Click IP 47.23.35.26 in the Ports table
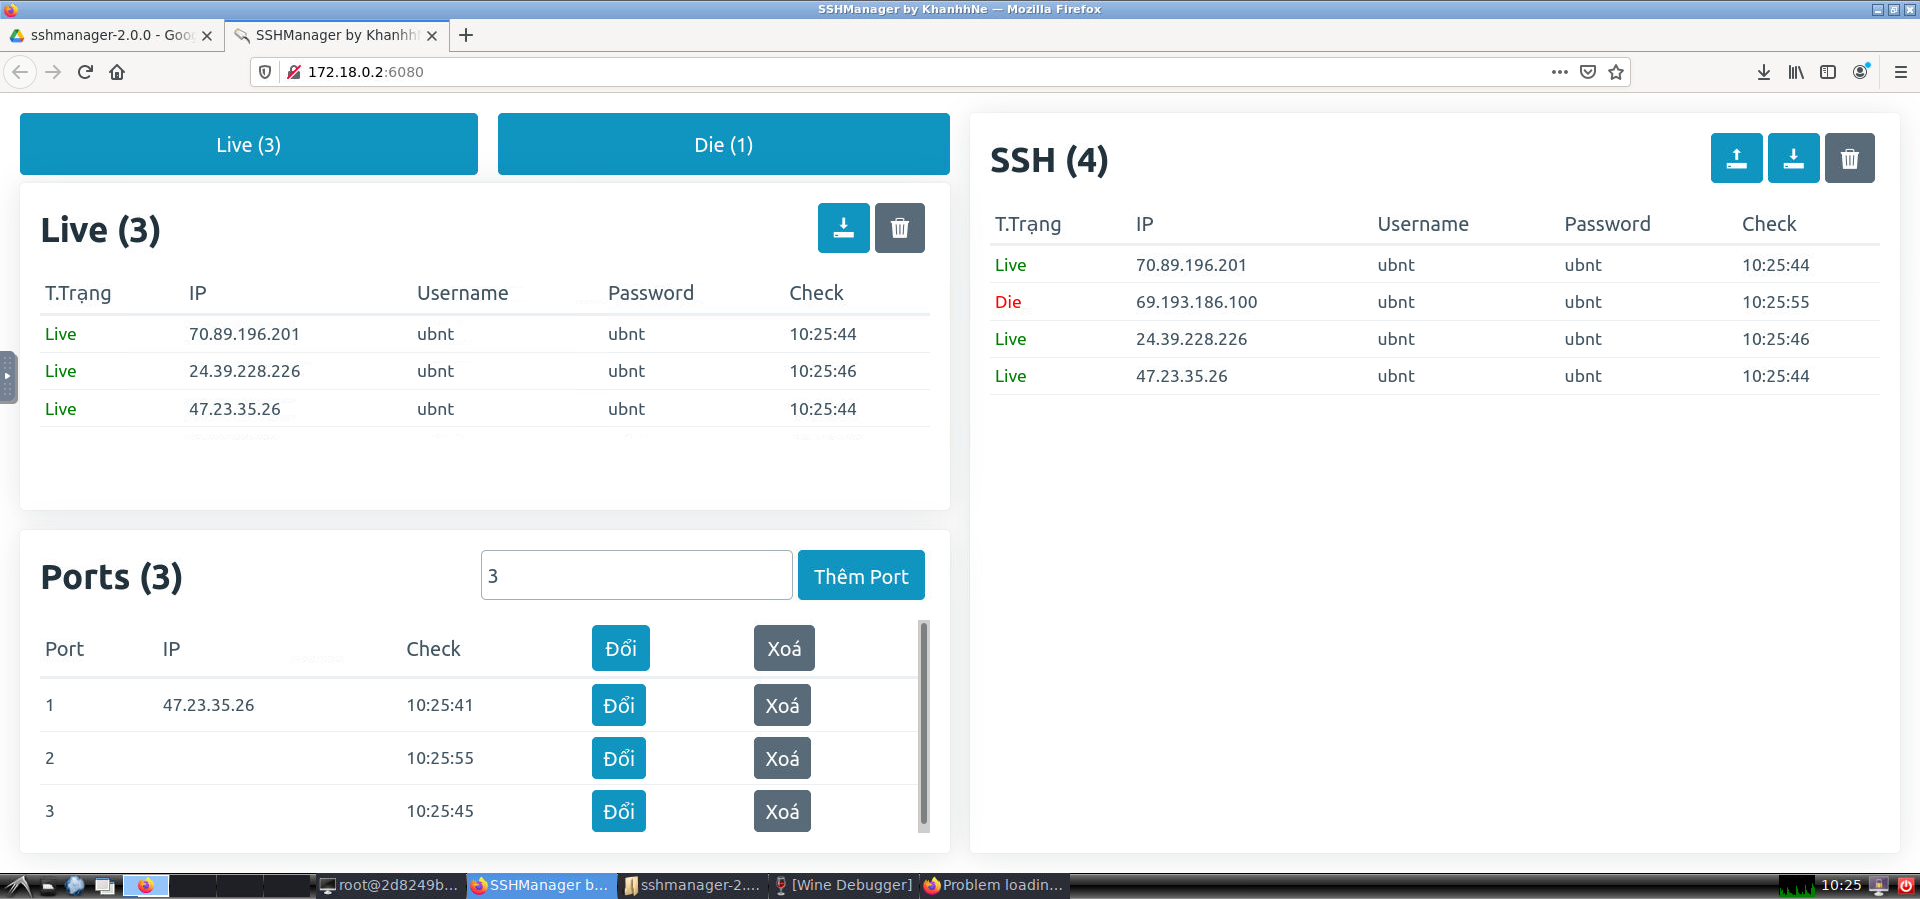Image resolution: width=1920 pixels, height=899 pixels. [208, 705]
